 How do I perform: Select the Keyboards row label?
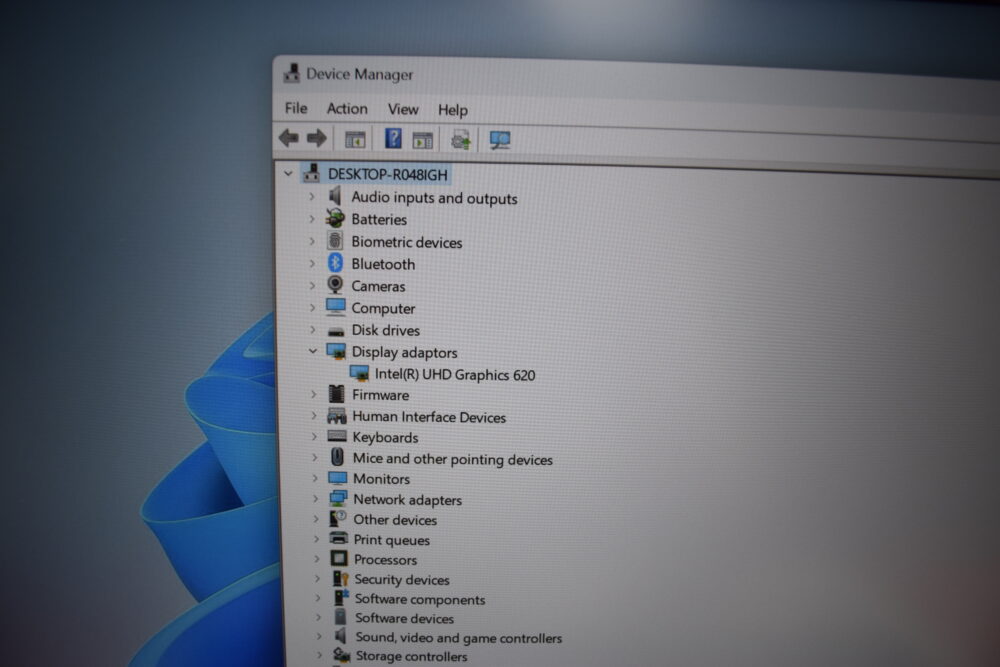pos(385,437)
